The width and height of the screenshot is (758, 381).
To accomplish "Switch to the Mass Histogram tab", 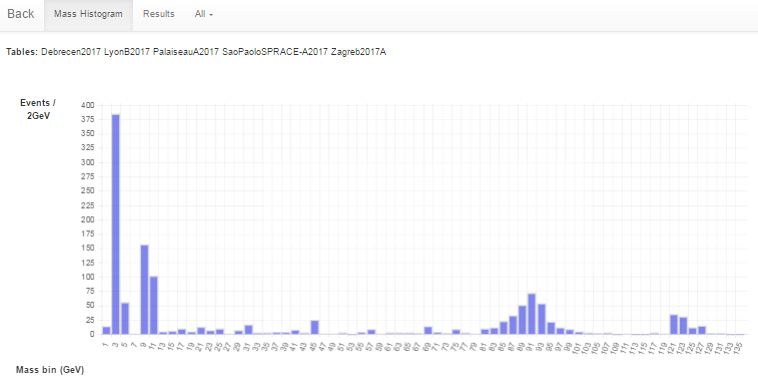I will pos(88,15).
